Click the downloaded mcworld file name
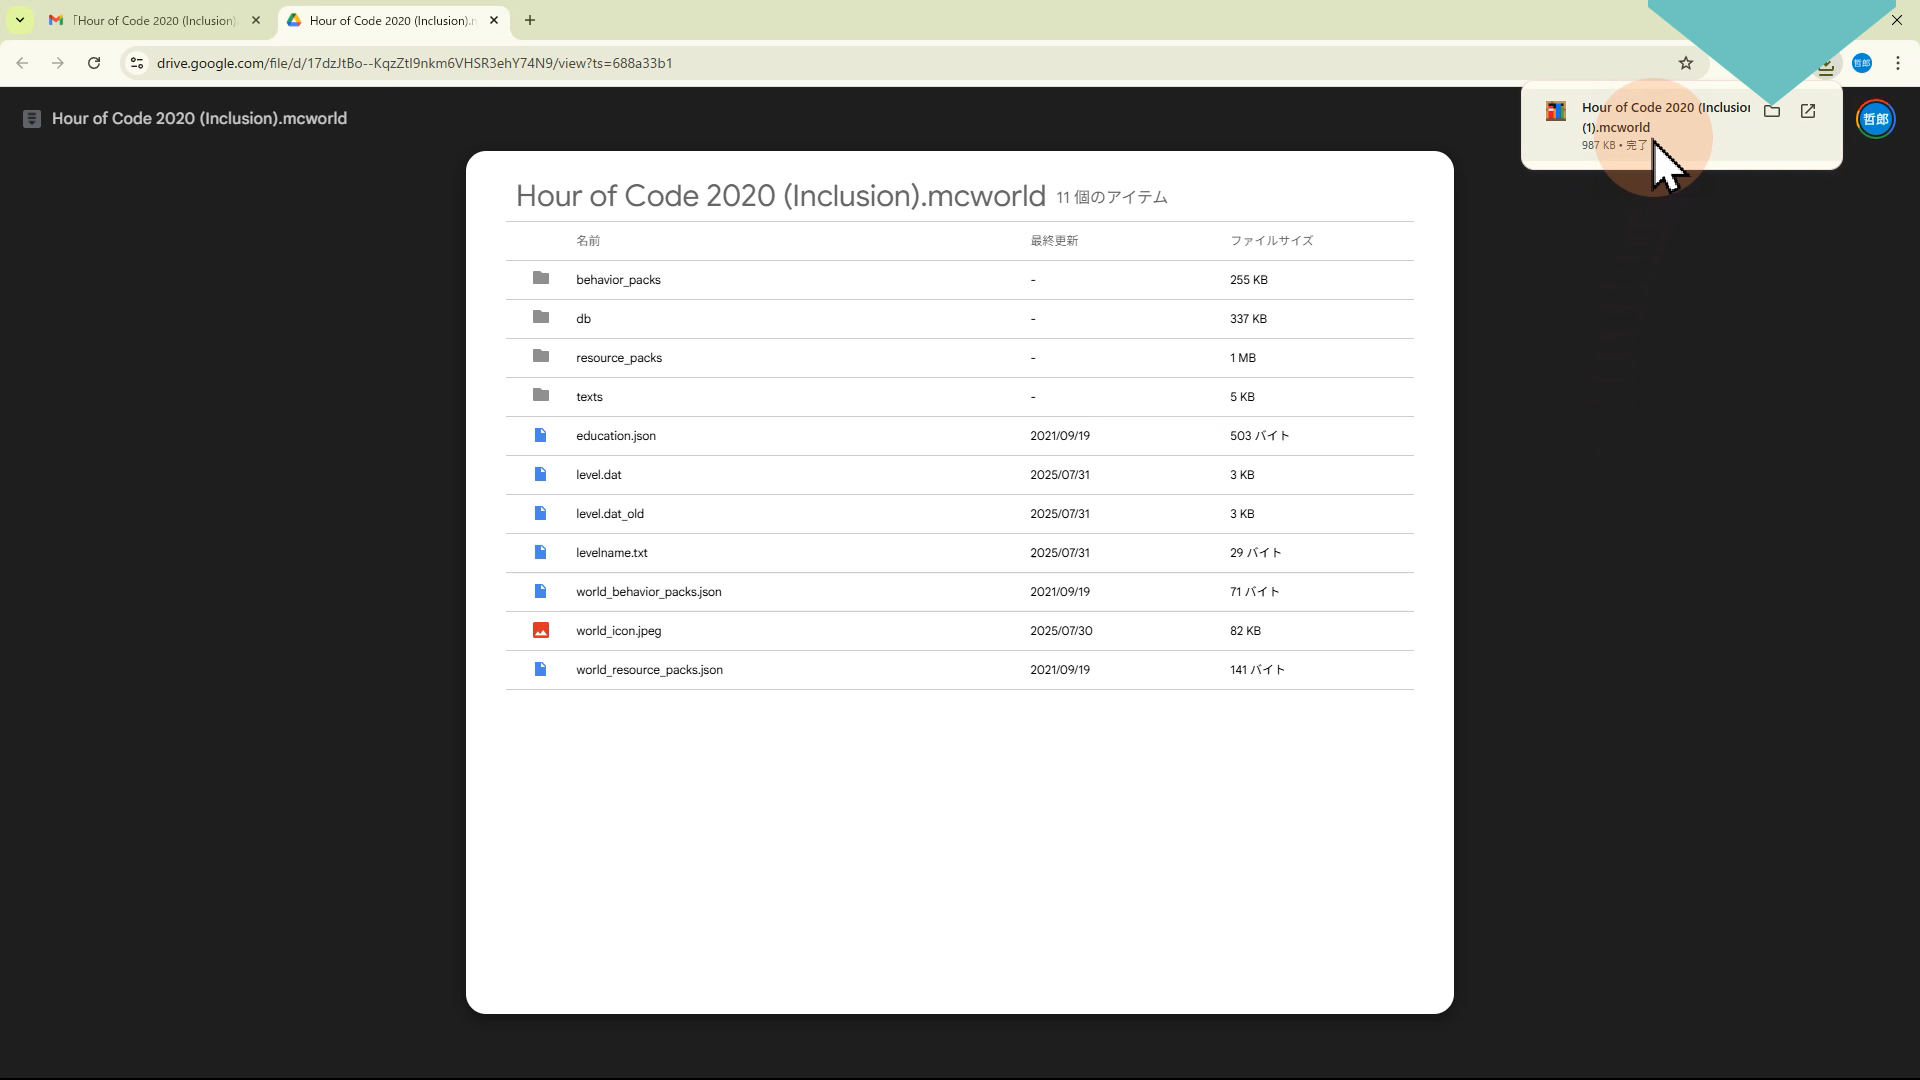The image size is (1920, 1080). point(1664,117)
